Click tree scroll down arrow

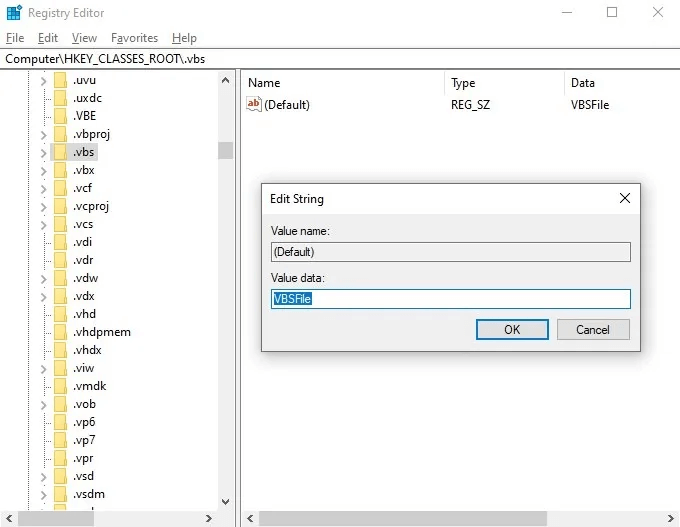[x=226, y=502]
